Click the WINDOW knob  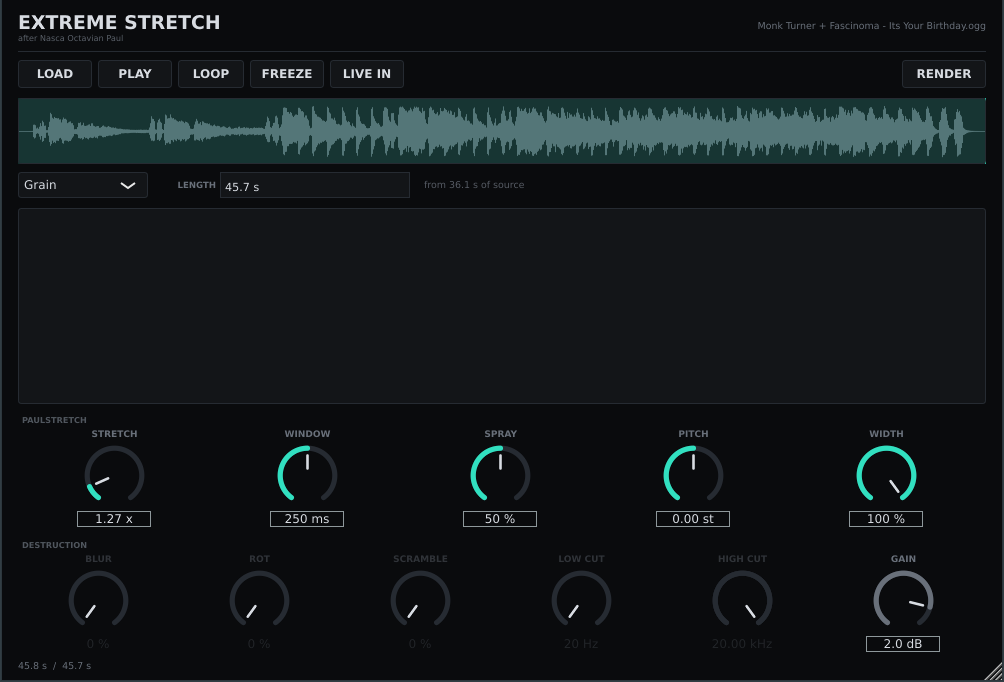307,475
